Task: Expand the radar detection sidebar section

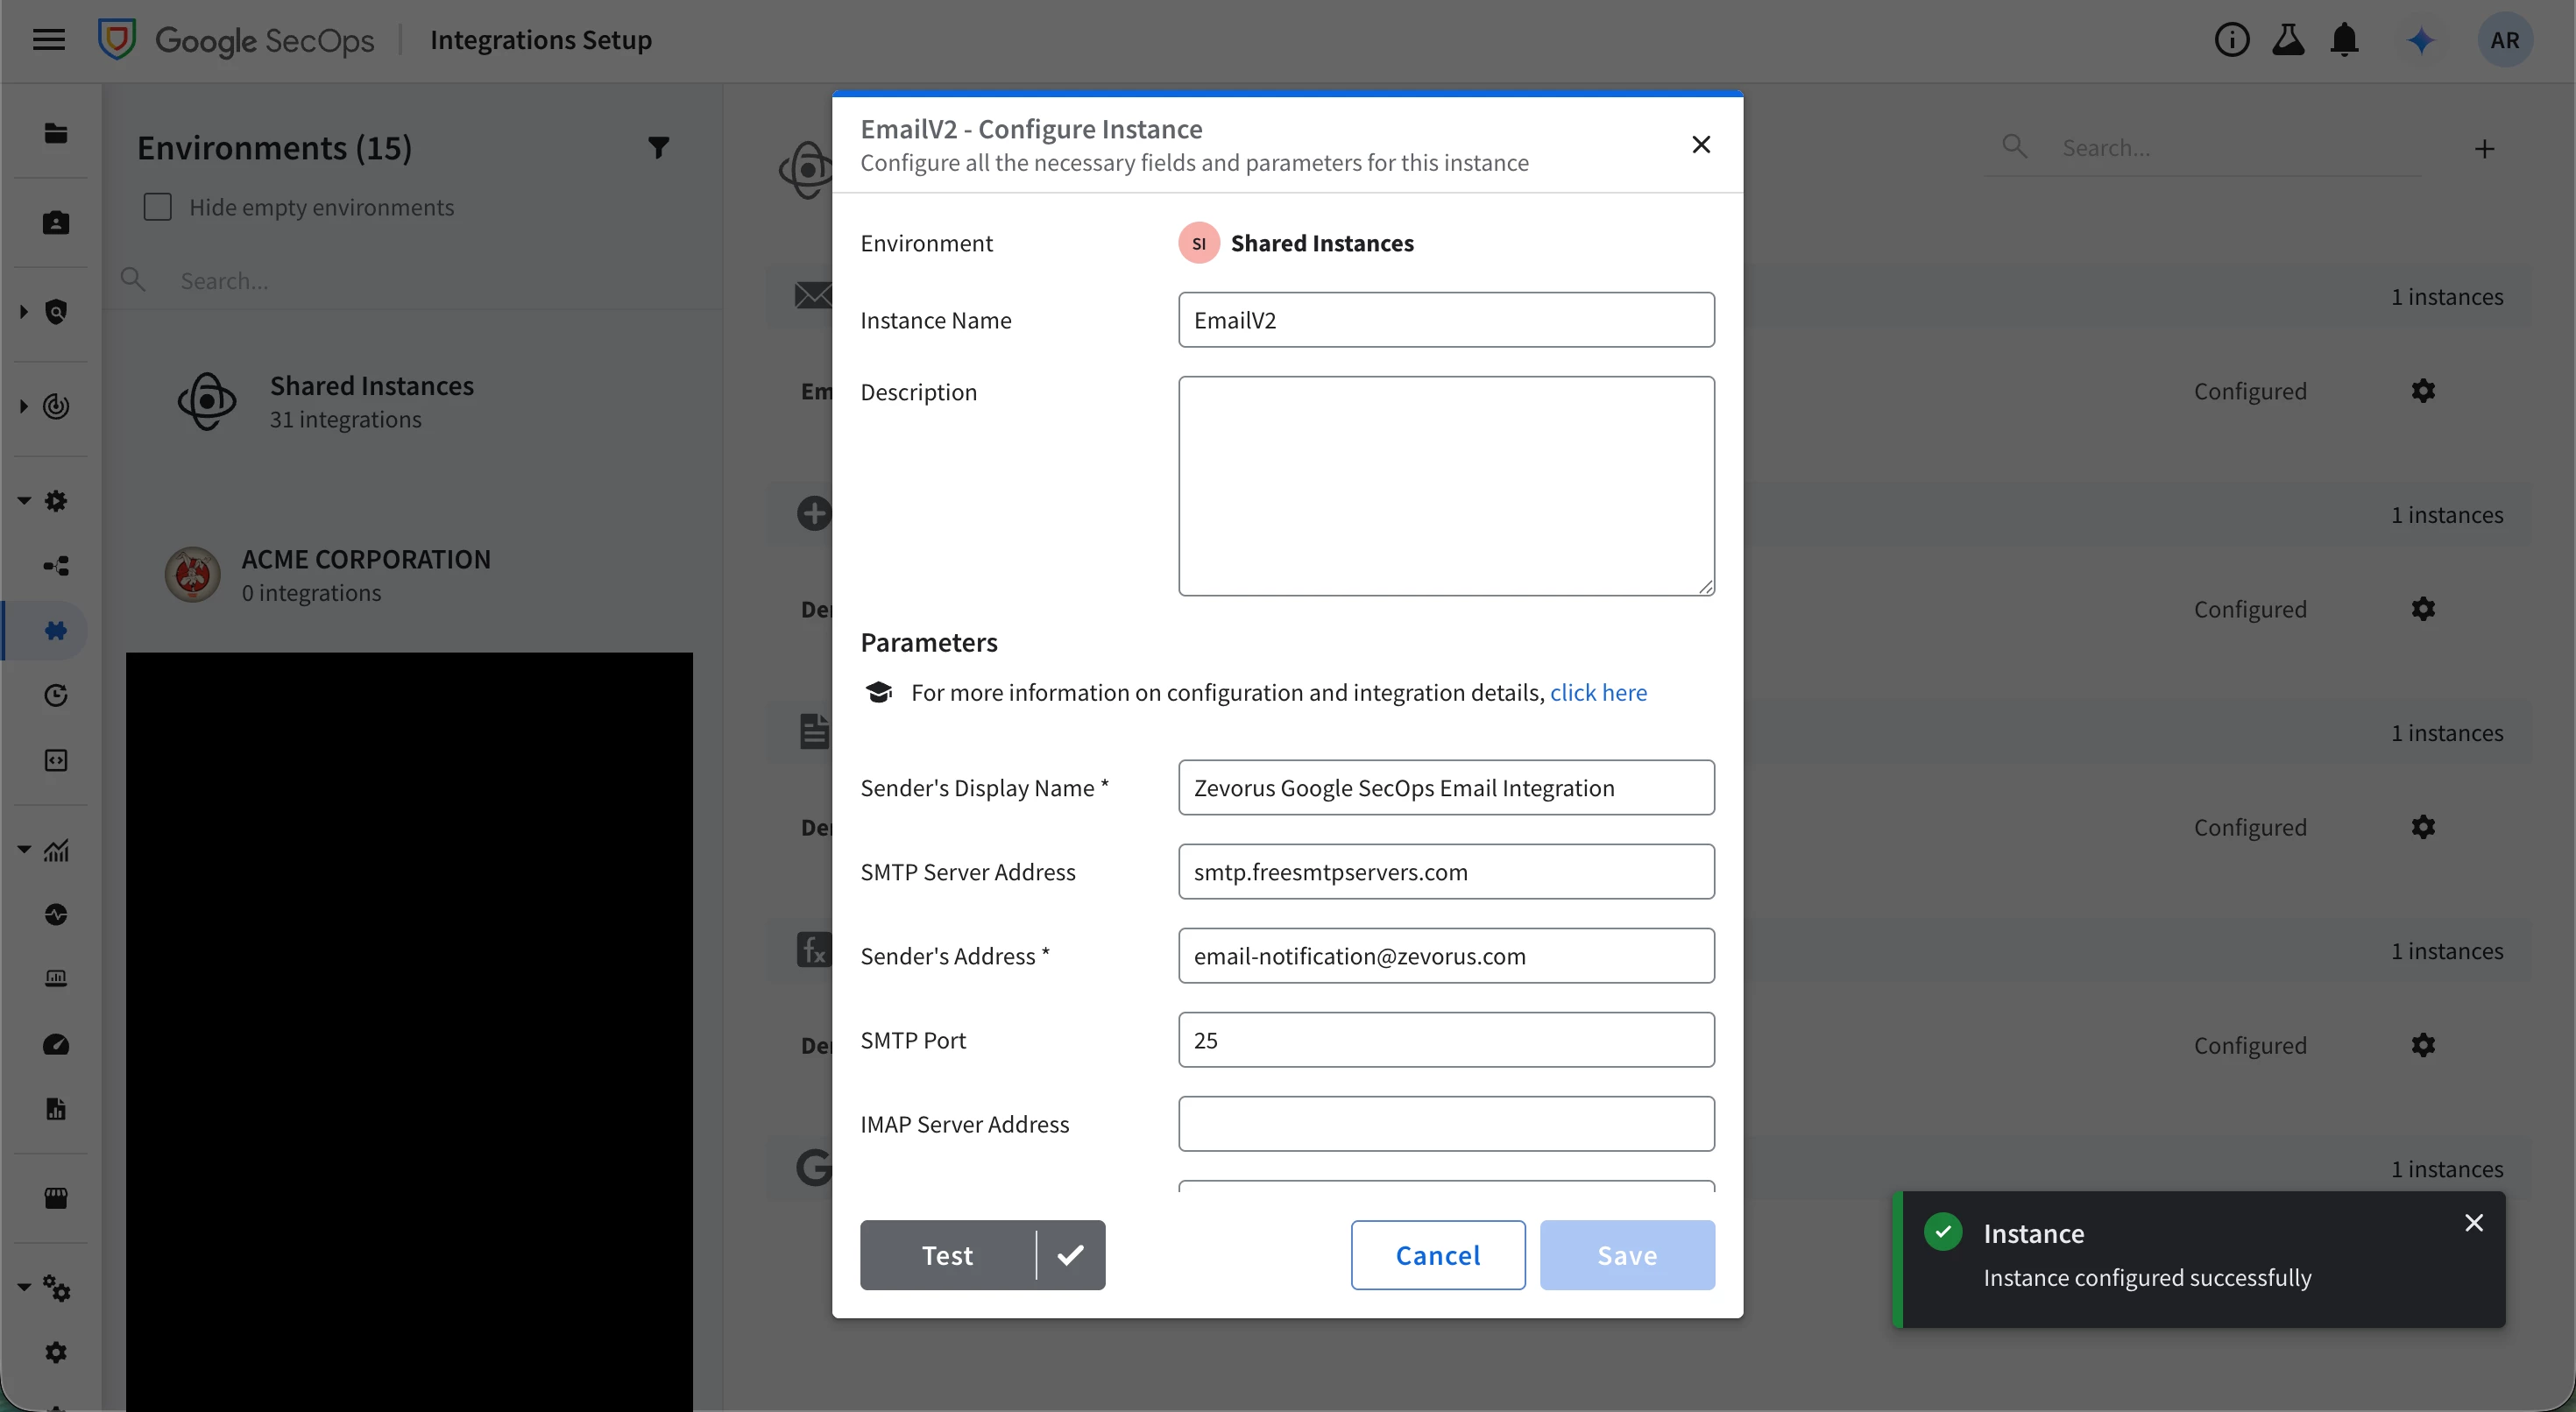Action: (24, 406)
